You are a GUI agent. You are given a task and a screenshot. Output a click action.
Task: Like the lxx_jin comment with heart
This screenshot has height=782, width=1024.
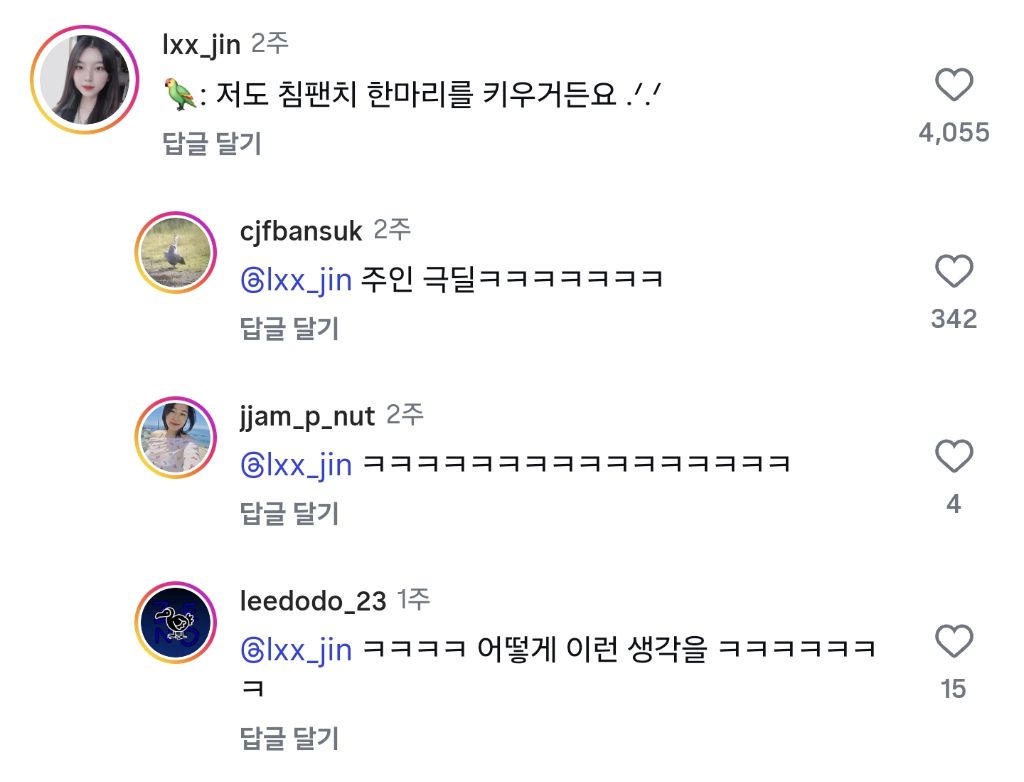(954, 87)
